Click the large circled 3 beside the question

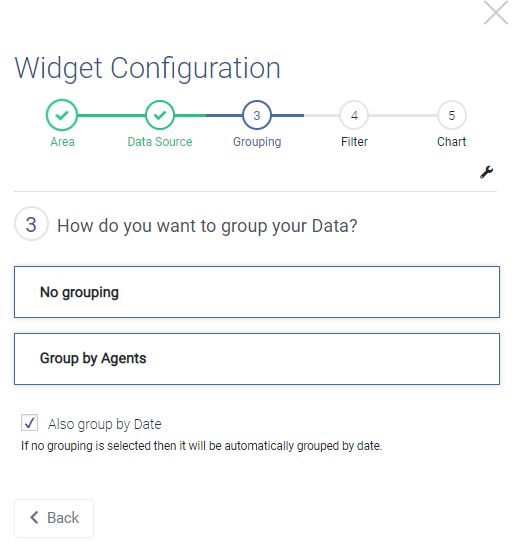(x=31, y=224)
